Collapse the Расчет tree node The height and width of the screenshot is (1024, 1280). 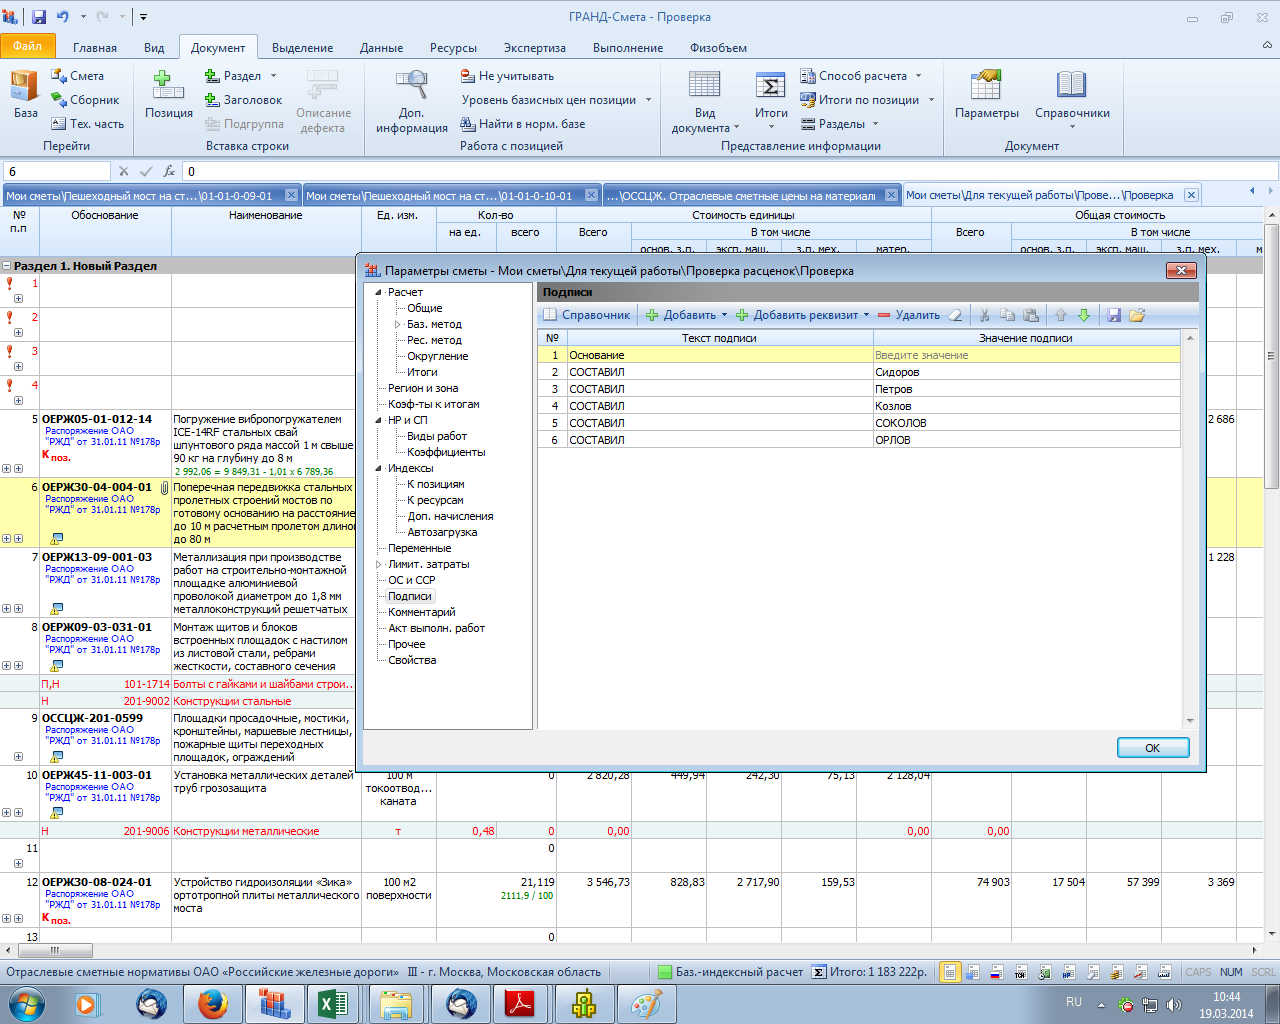point(379,293)
